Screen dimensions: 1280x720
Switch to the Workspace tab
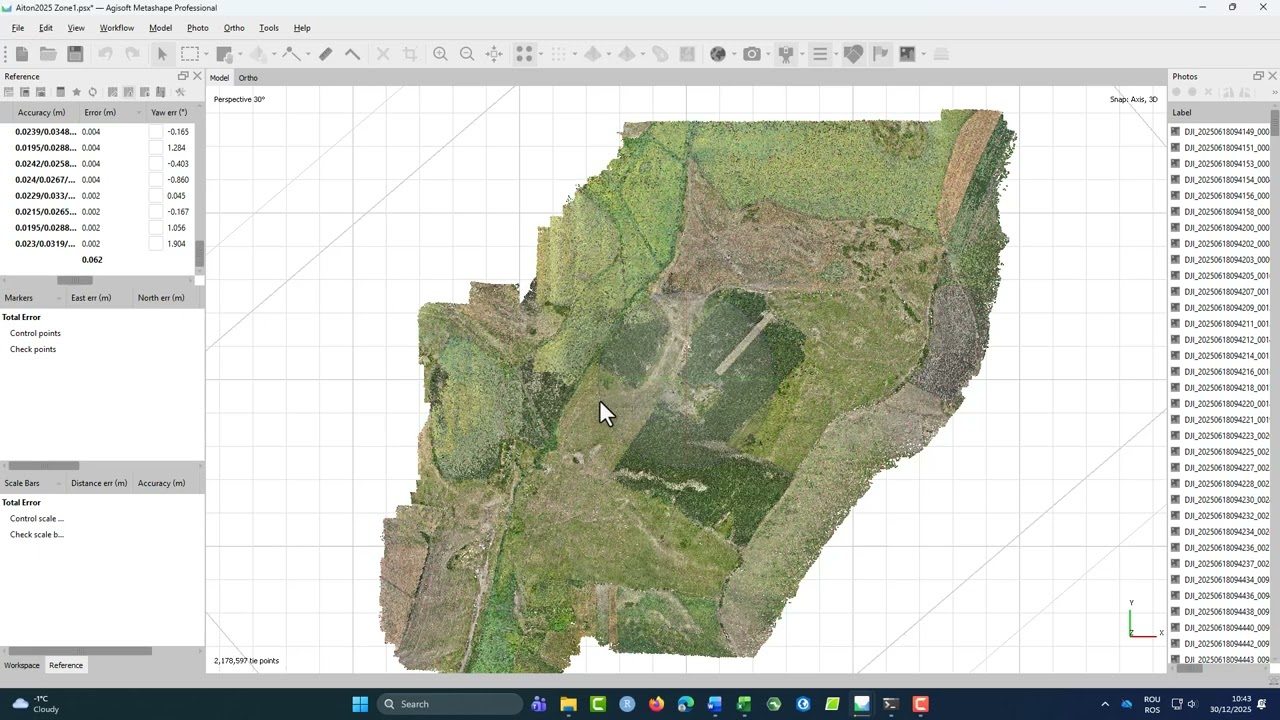22,665
